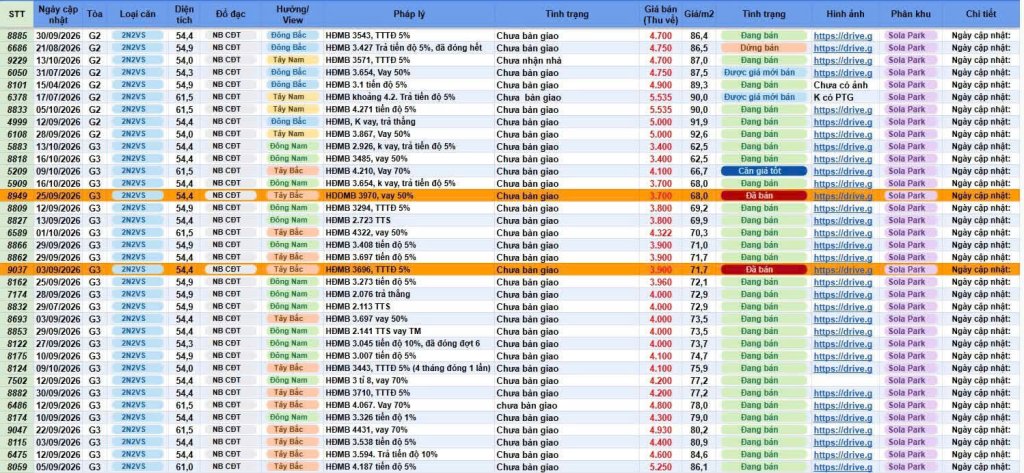This screenshot has width=1024, height=473.
Task: Select cell HĐMB 3.594. Trả tiến độ 10%
Action: click(x=408, y=455)
